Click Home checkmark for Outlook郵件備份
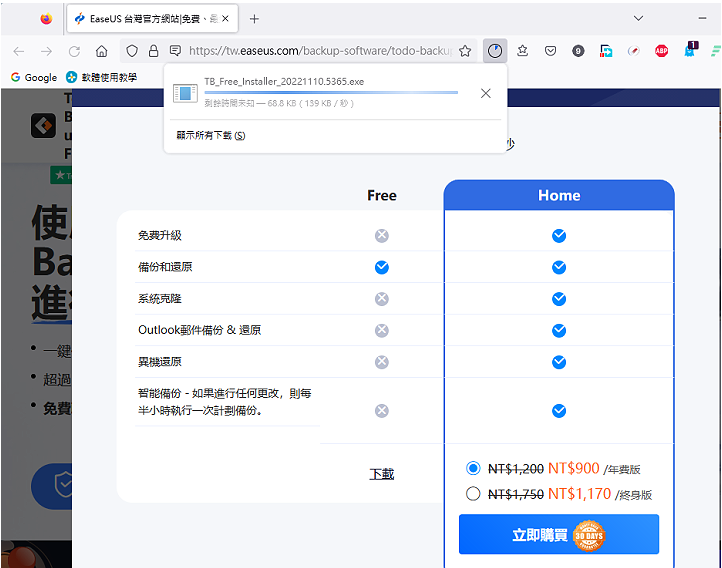The height and width of the screenshot is (568, 722). (559, 330)
